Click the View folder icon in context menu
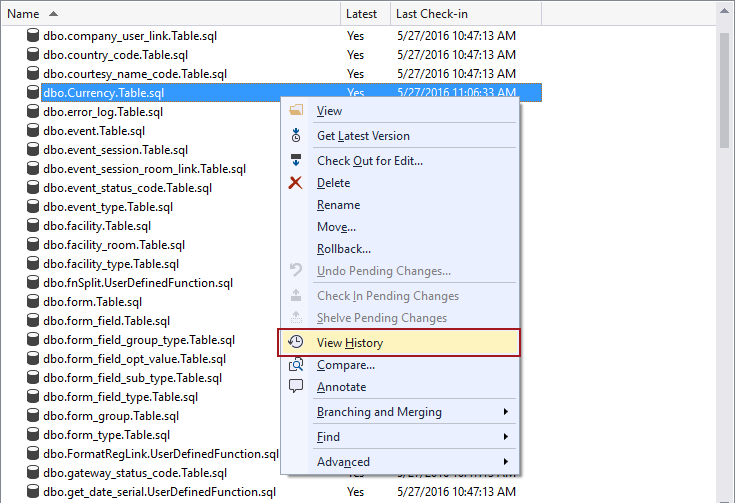This screenshot has width=735, height=503. tap(296, 111)
